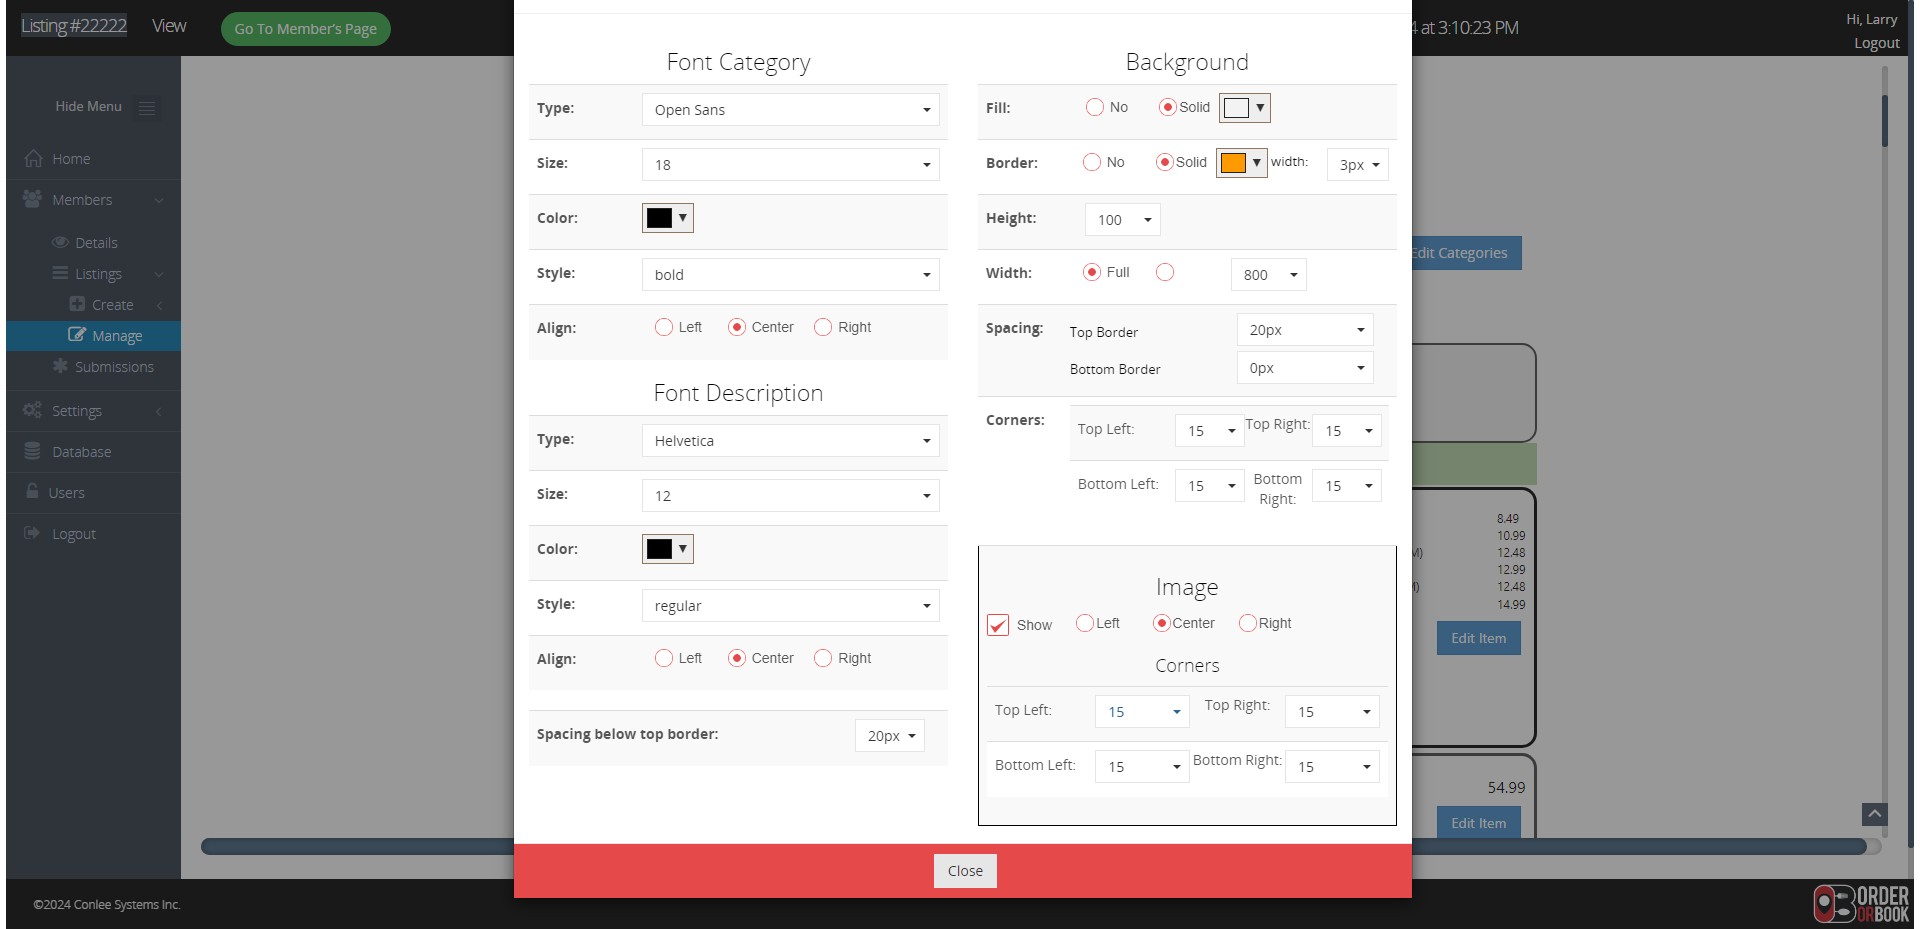This screenshot has height=929, width=1920.
Task: Open Image Bottom Right corner dropdown
Action: click(1332, 767)
